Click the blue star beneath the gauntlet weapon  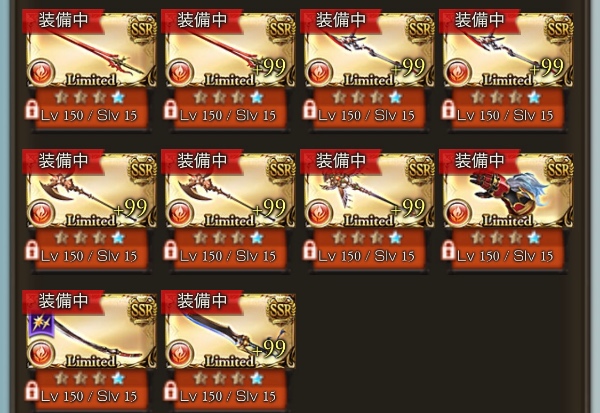(x=534, y=238)
